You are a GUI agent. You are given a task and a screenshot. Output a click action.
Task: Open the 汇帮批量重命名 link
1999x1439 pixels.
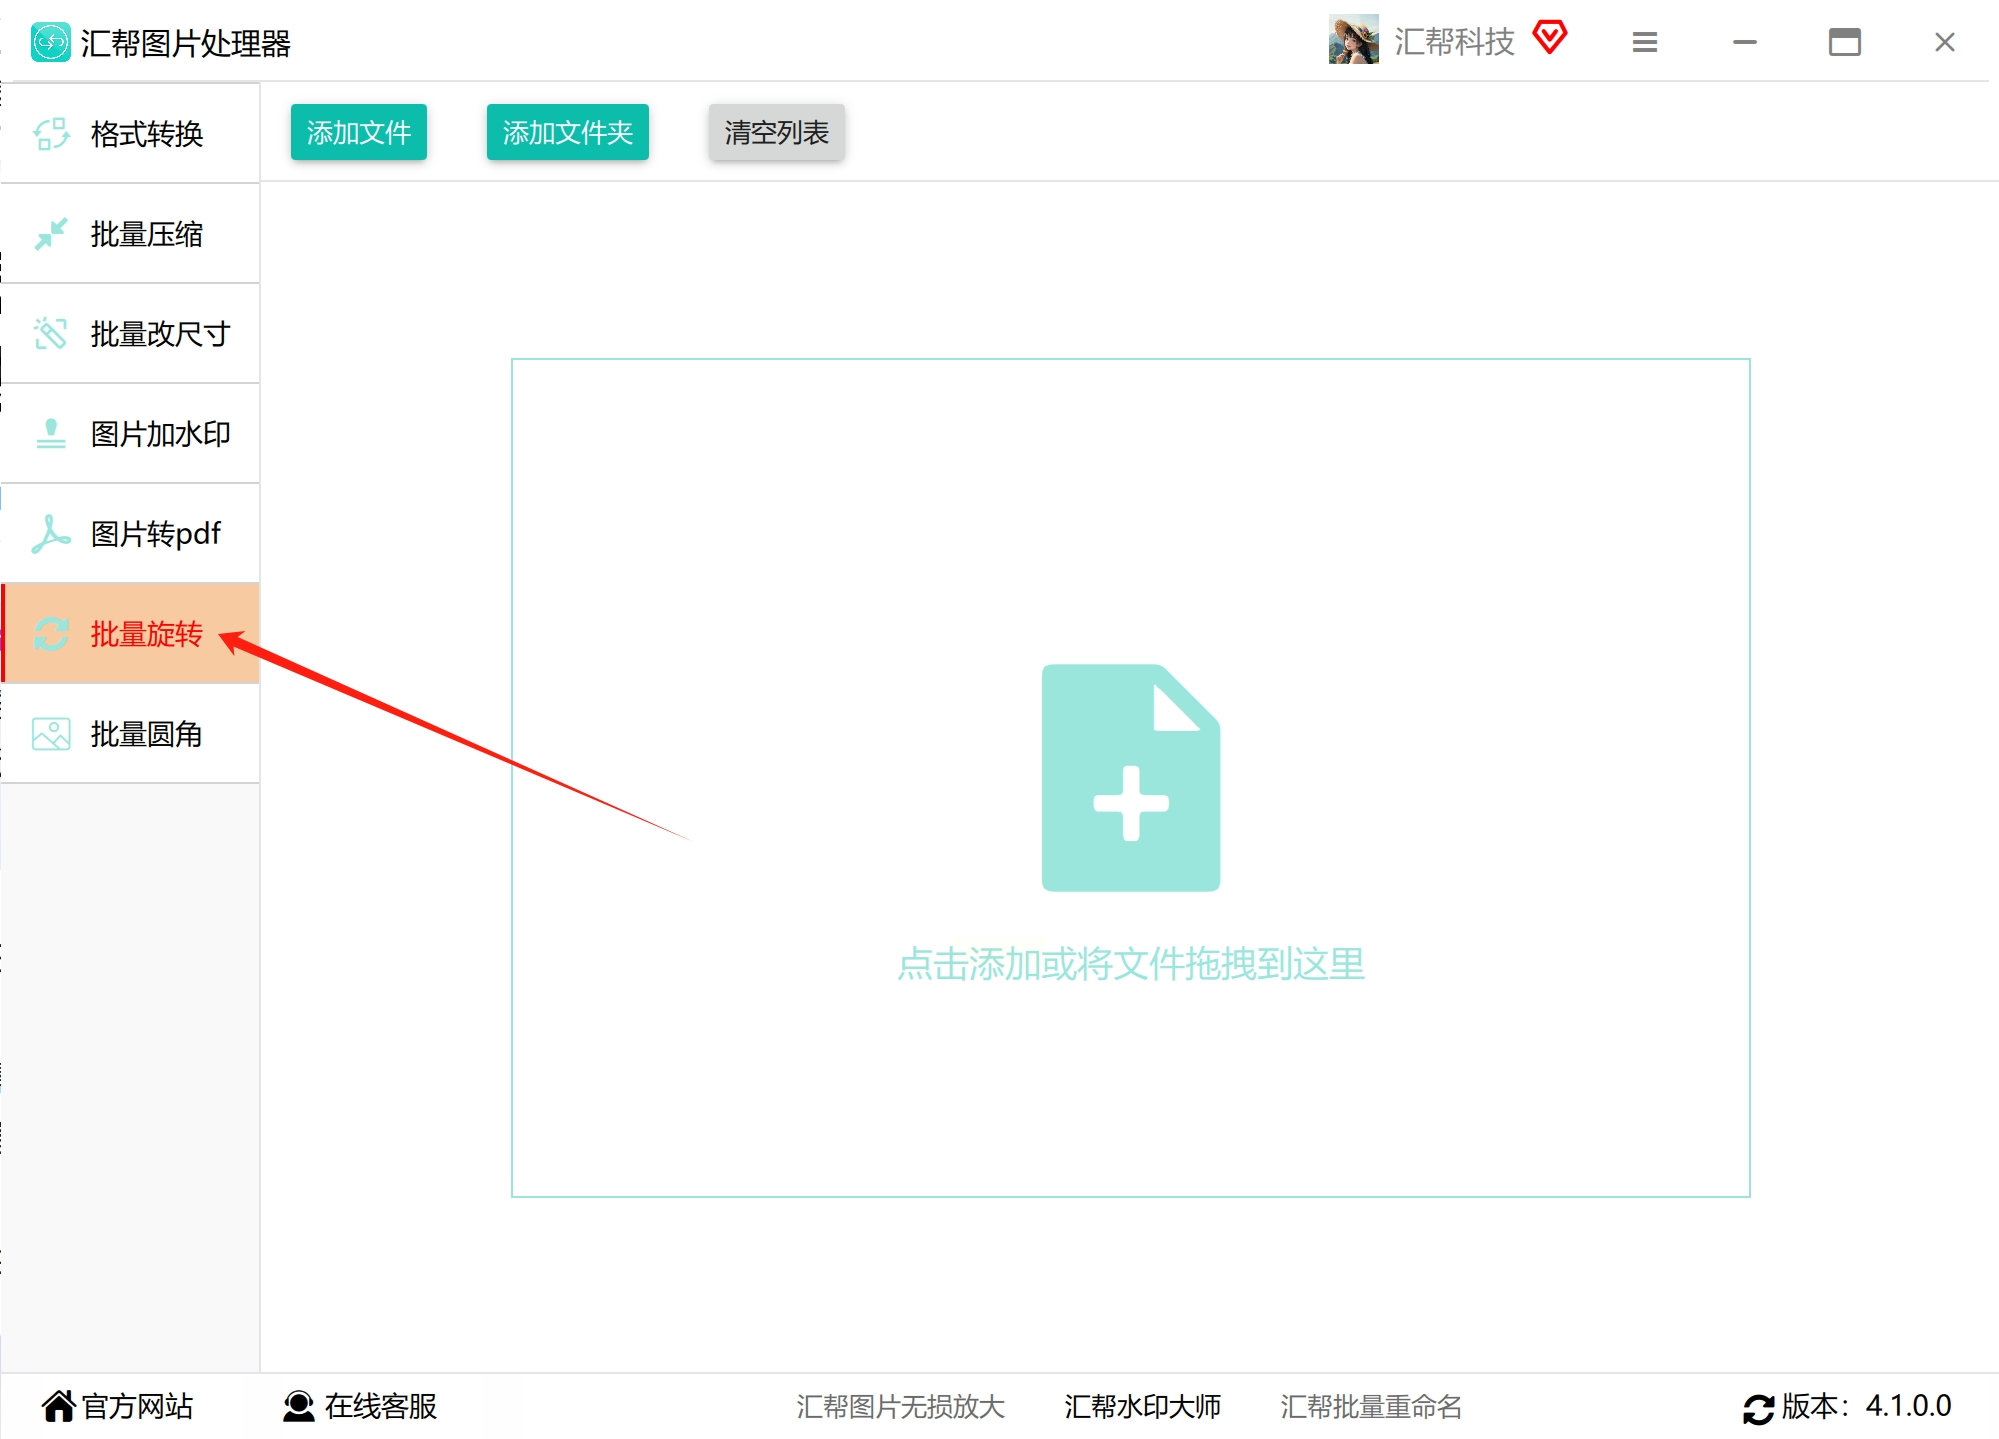coord(1370,1407)
